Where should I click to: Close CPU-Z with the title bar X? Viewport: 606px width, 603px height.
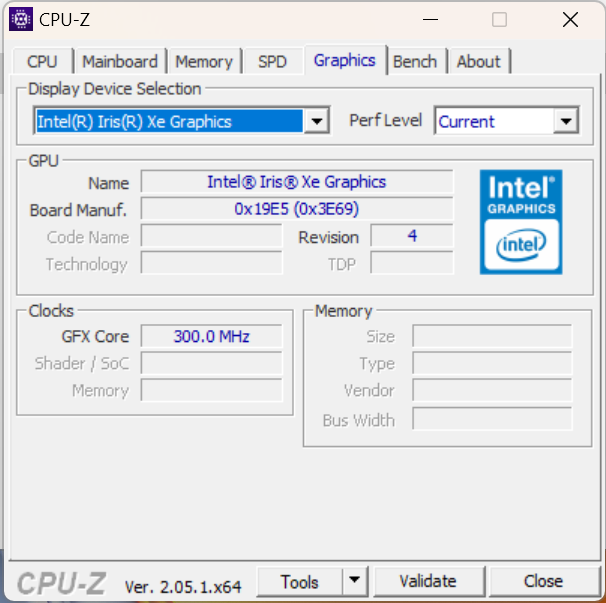570,19
